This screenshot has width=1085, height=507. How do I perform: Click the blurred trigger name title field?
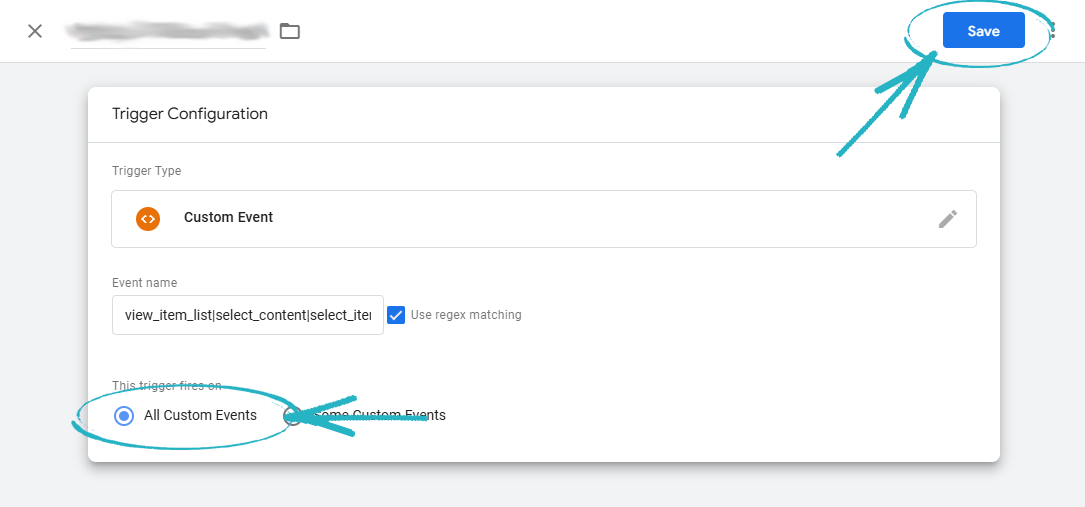coord(166,31)
